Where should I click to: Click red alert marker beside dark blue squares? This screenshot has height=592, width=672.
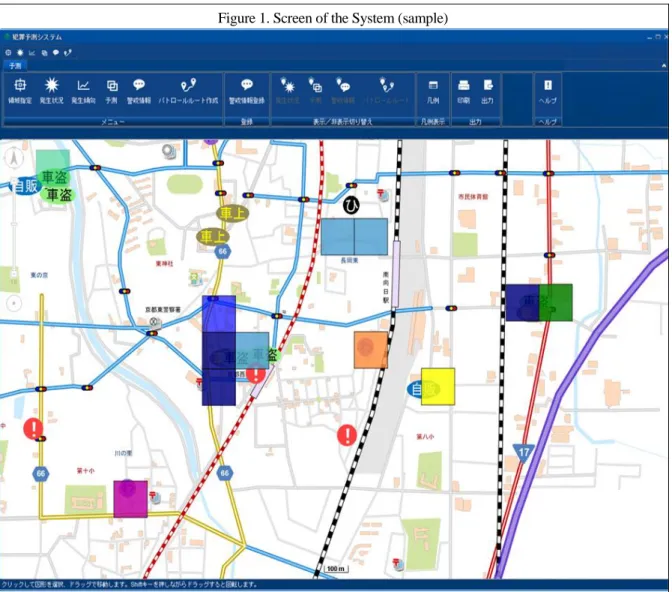click(x=256, y=374)
